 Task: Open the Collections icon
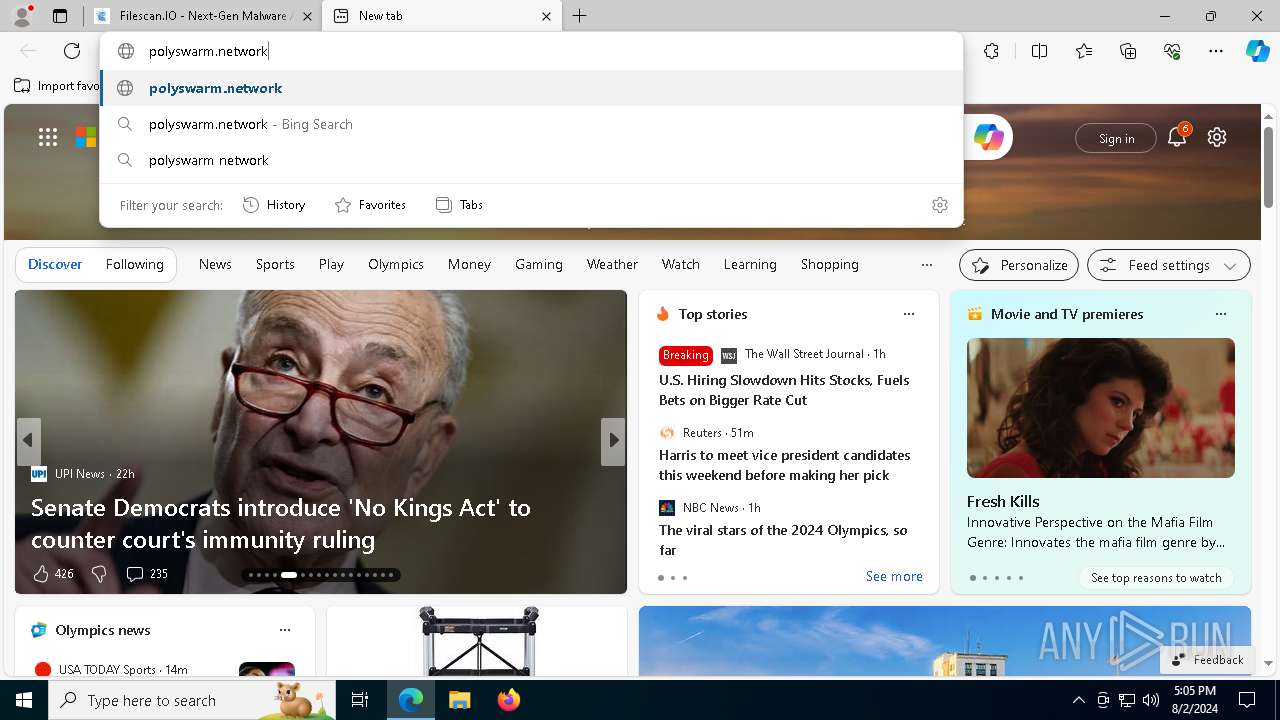click(x=1128, y=51)
